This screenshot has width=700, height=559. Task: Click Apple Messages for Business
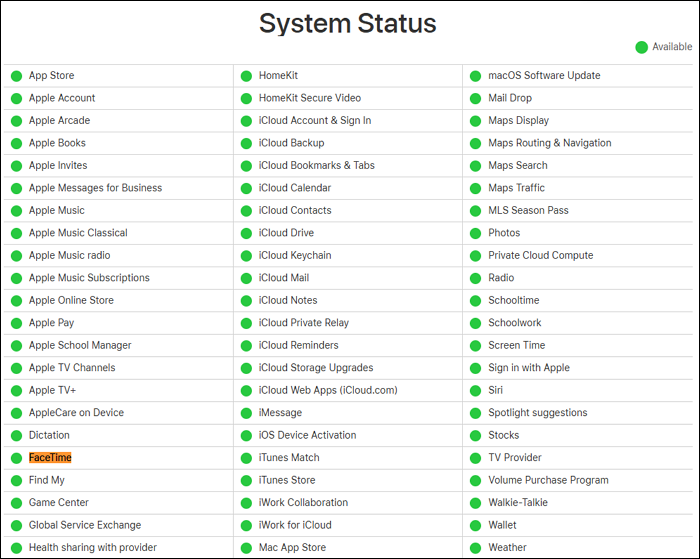96,188
